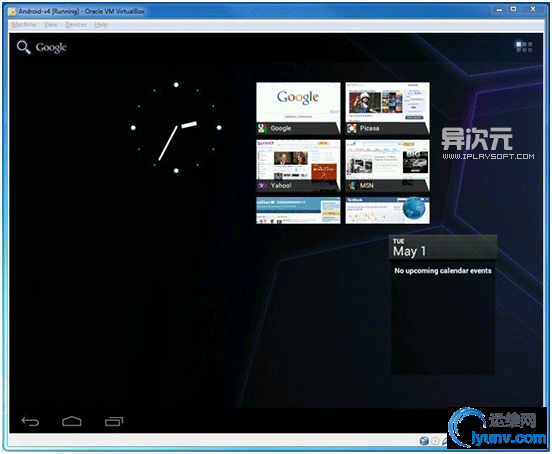
Task: Open the MSN bookmark thumbnail
Action: coord(388,166)
